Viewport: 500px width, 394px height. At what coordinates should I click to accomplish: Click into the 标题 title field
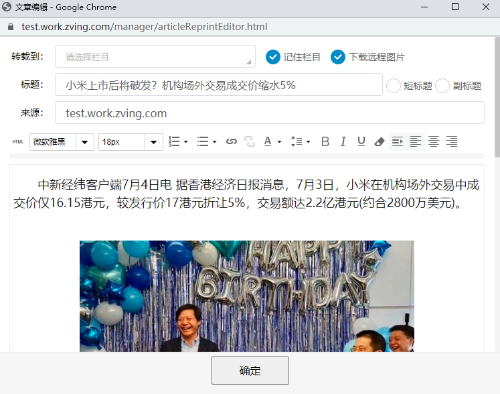click(x=219, y=85)
